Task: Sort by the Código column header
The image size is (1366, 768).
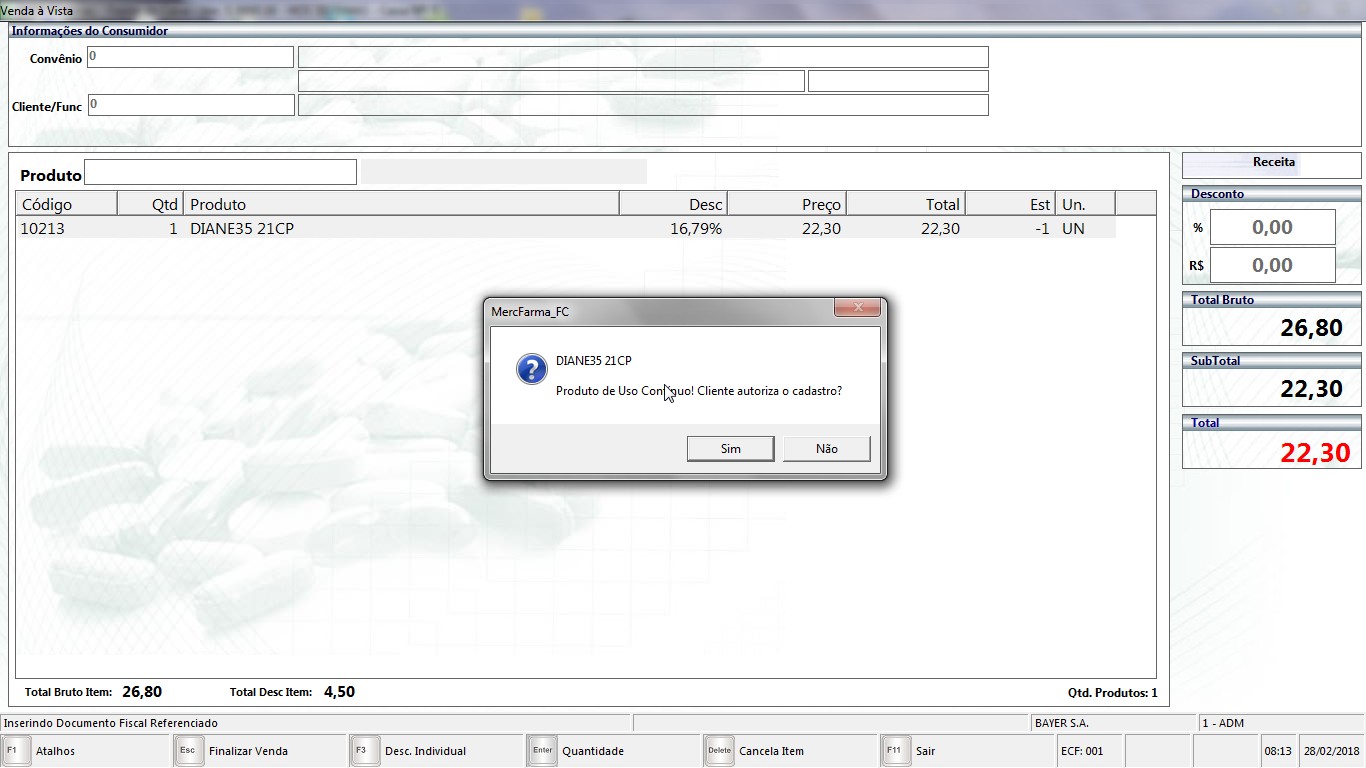Action: coord(66,204)
